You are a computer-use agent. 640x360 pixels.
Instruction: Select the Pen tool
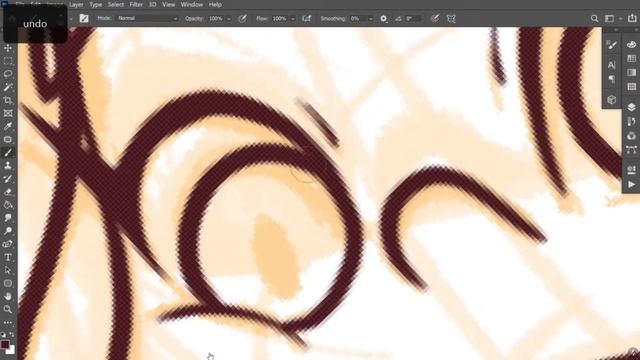[8, 244]
